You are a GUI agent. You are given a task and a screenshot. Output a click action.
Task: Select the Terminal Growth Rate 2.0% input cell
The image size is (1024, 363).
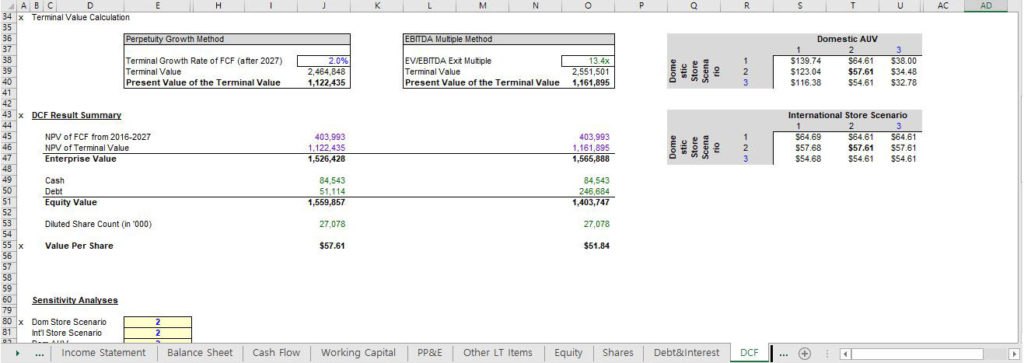(x=324, y=61)
